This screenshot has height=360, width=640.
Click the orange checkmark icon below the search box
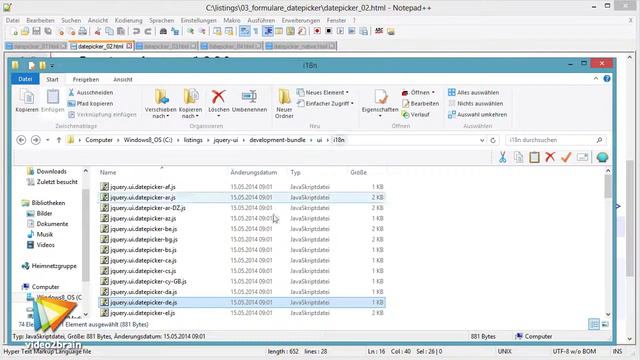click(566, 157)
